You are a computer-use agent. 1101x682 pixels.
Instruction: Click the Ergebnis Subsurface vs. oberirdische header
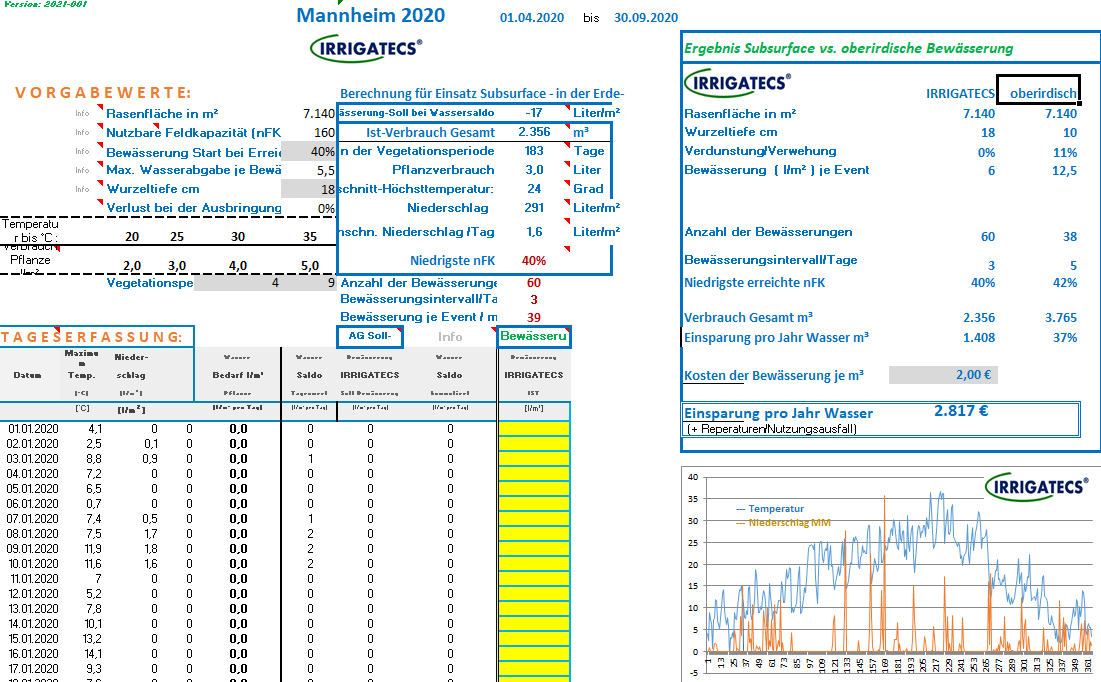pyautogui.click(x=848, y=48)
